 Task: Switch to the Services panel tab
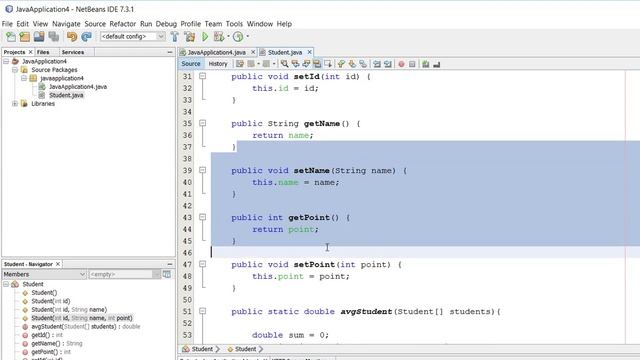pyautogui.click(x=73, y=52)
